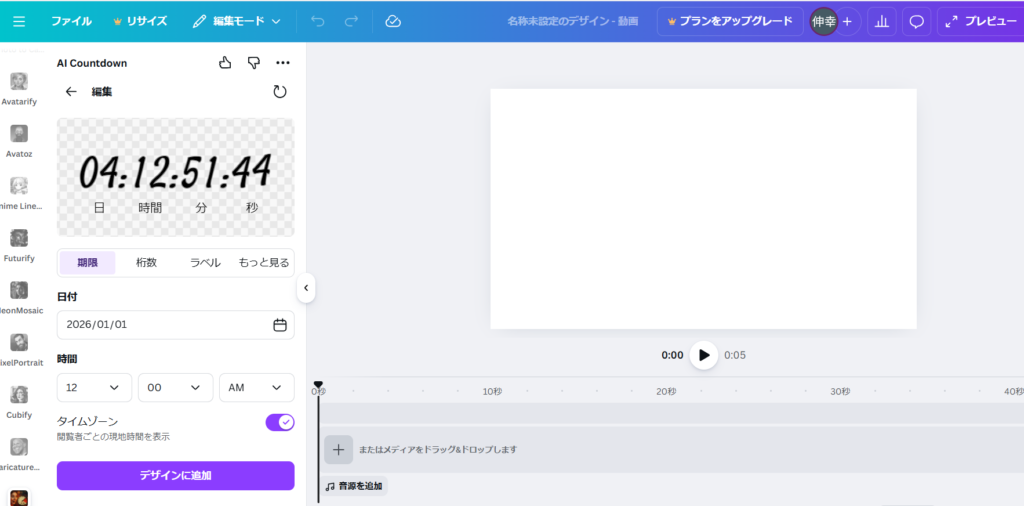
Task: Click the thumbs down dislike icon
Action: 254,63
